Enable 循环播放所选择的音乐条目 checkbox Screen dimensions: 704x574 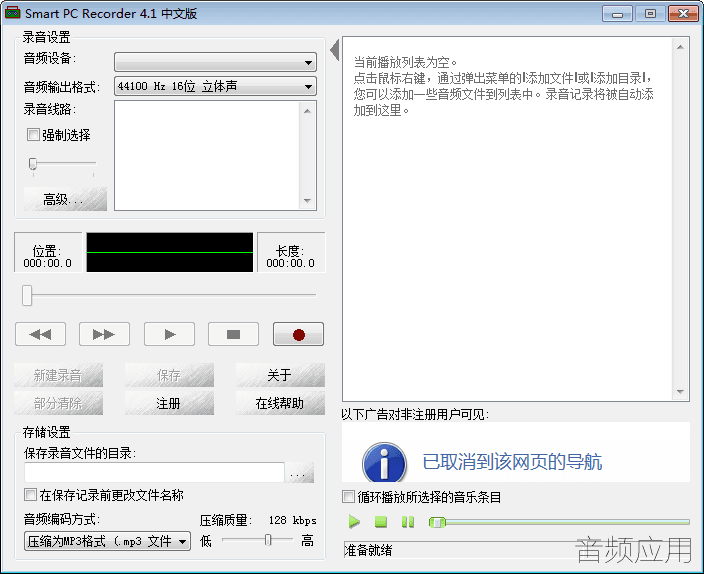(348, 497)
